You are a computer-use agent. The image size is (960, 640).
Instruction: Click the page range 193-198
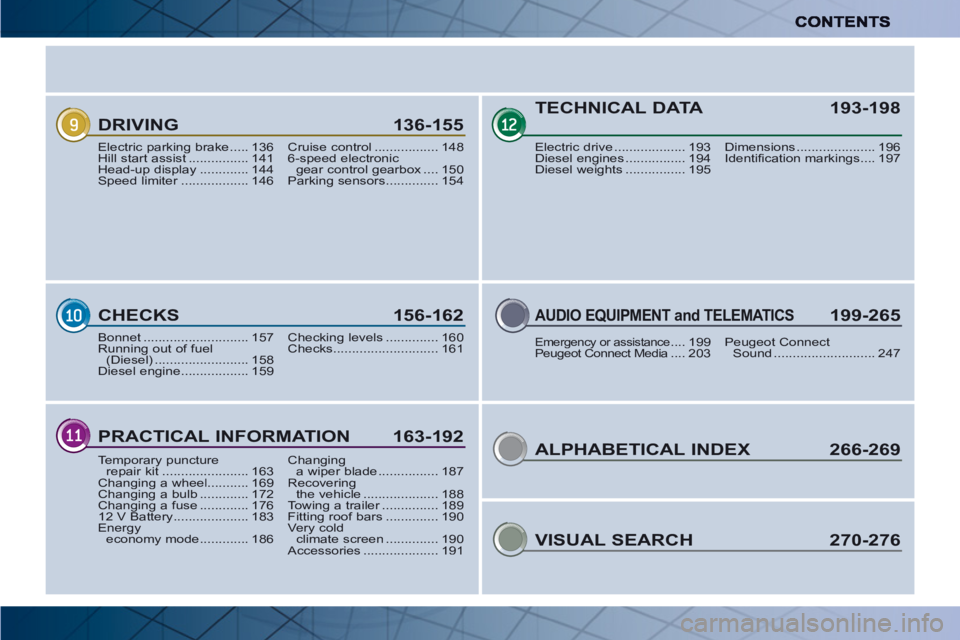click(x=865, y=108)
